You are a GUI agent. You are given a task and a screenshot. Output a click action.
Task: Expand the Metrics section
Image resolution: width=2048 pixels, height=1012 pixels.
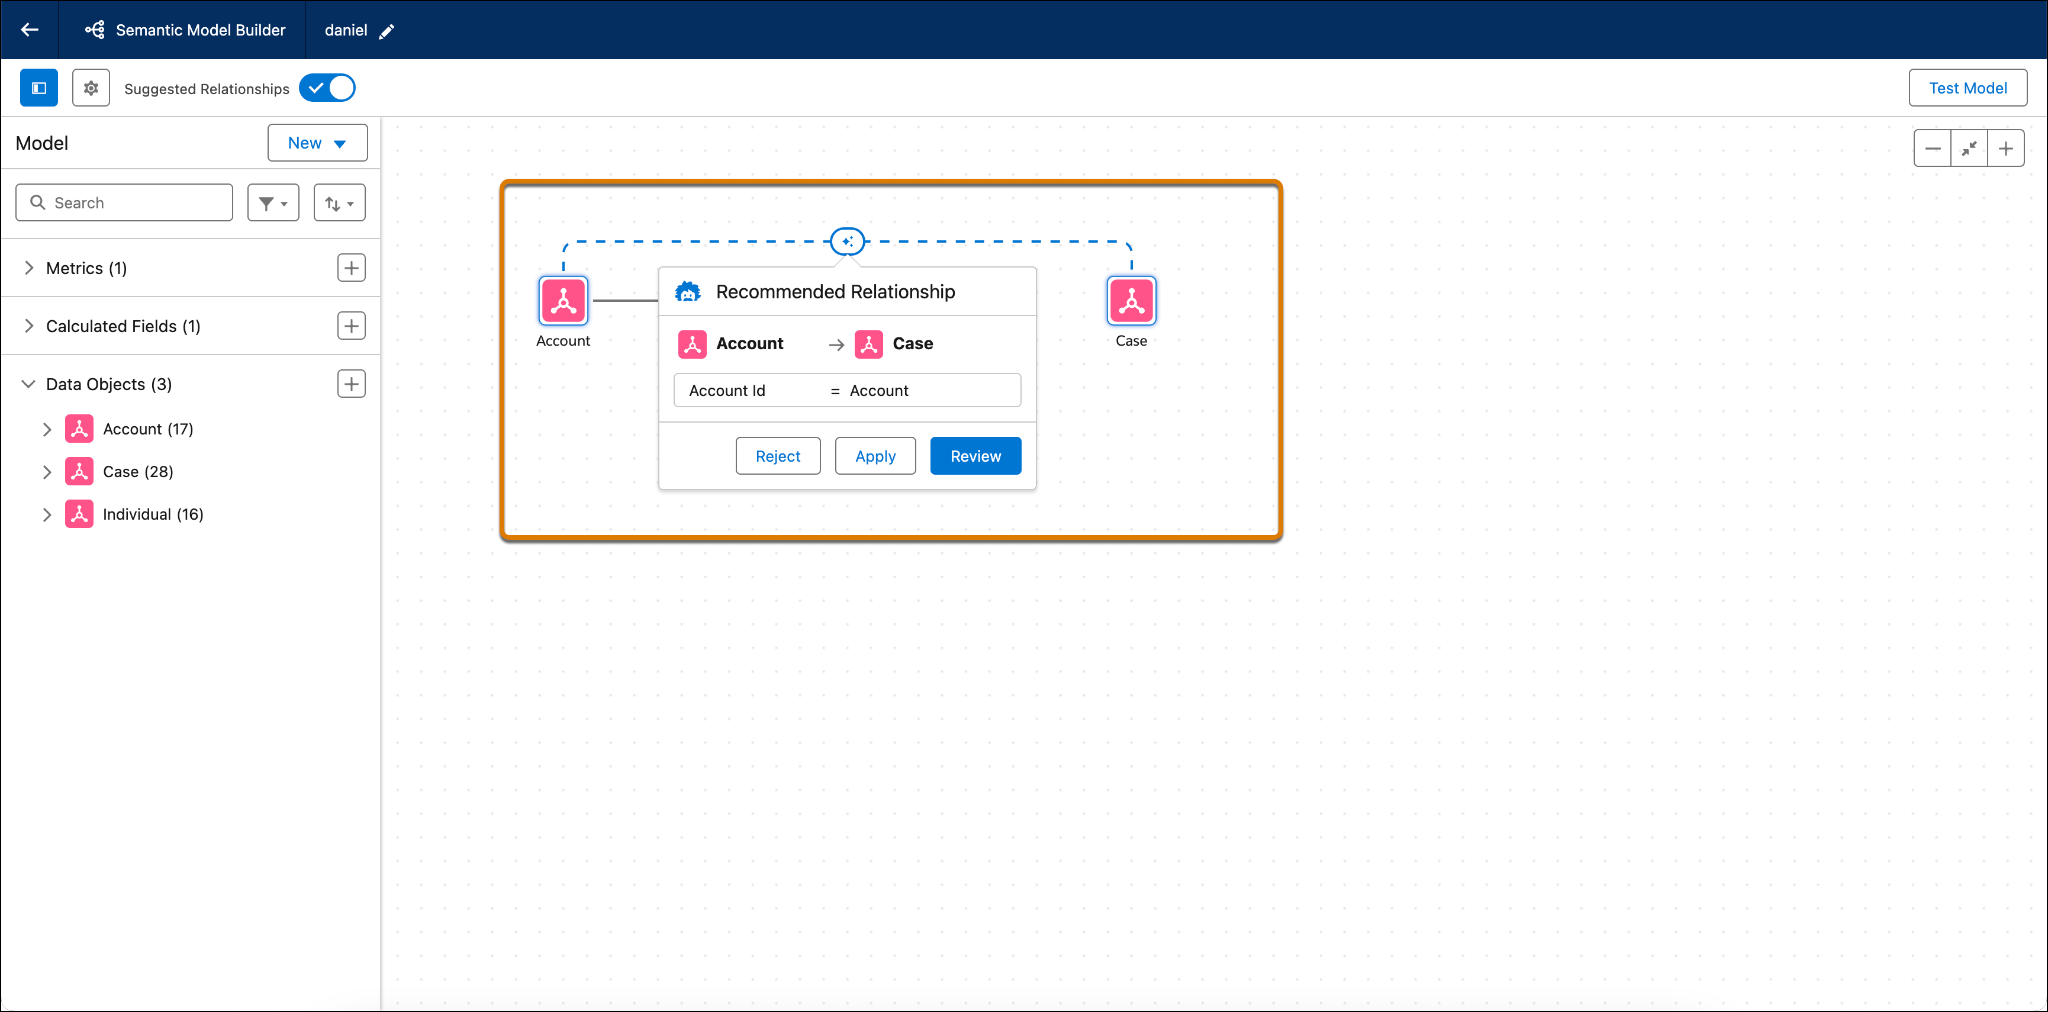(29, 268)
